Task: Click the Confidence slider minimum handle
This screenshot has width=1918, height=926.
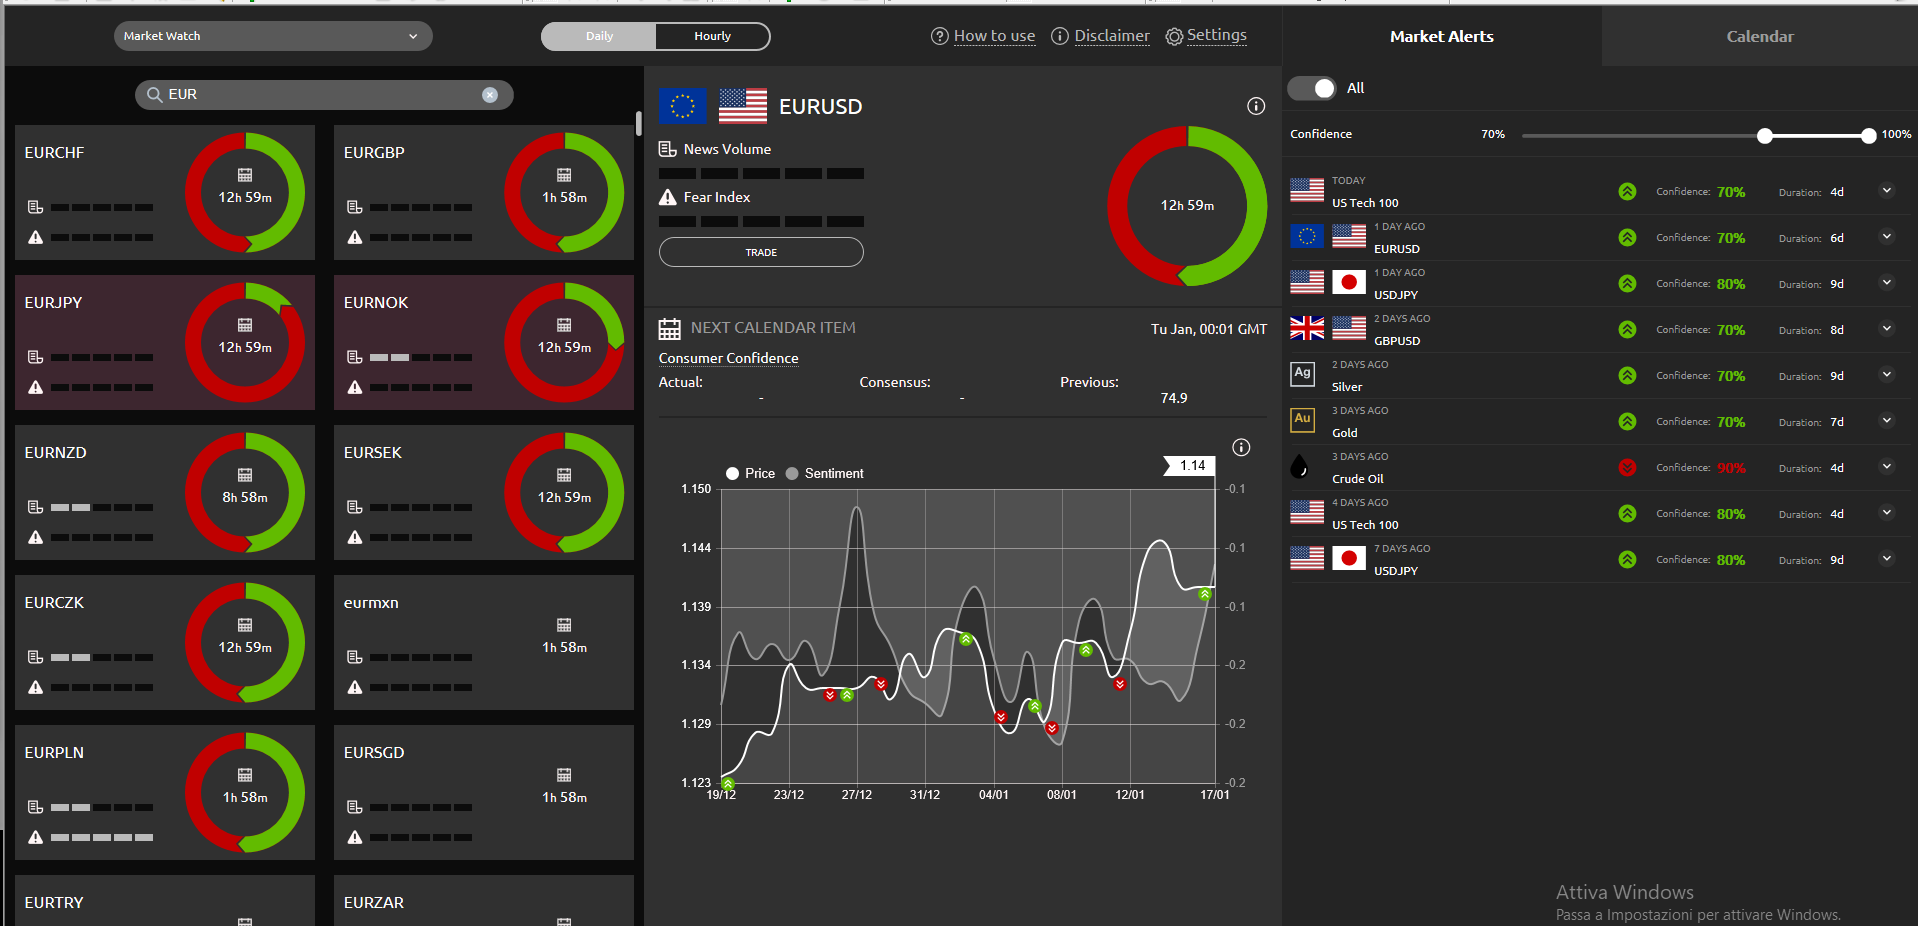Action: click(x=1765, y=136)
